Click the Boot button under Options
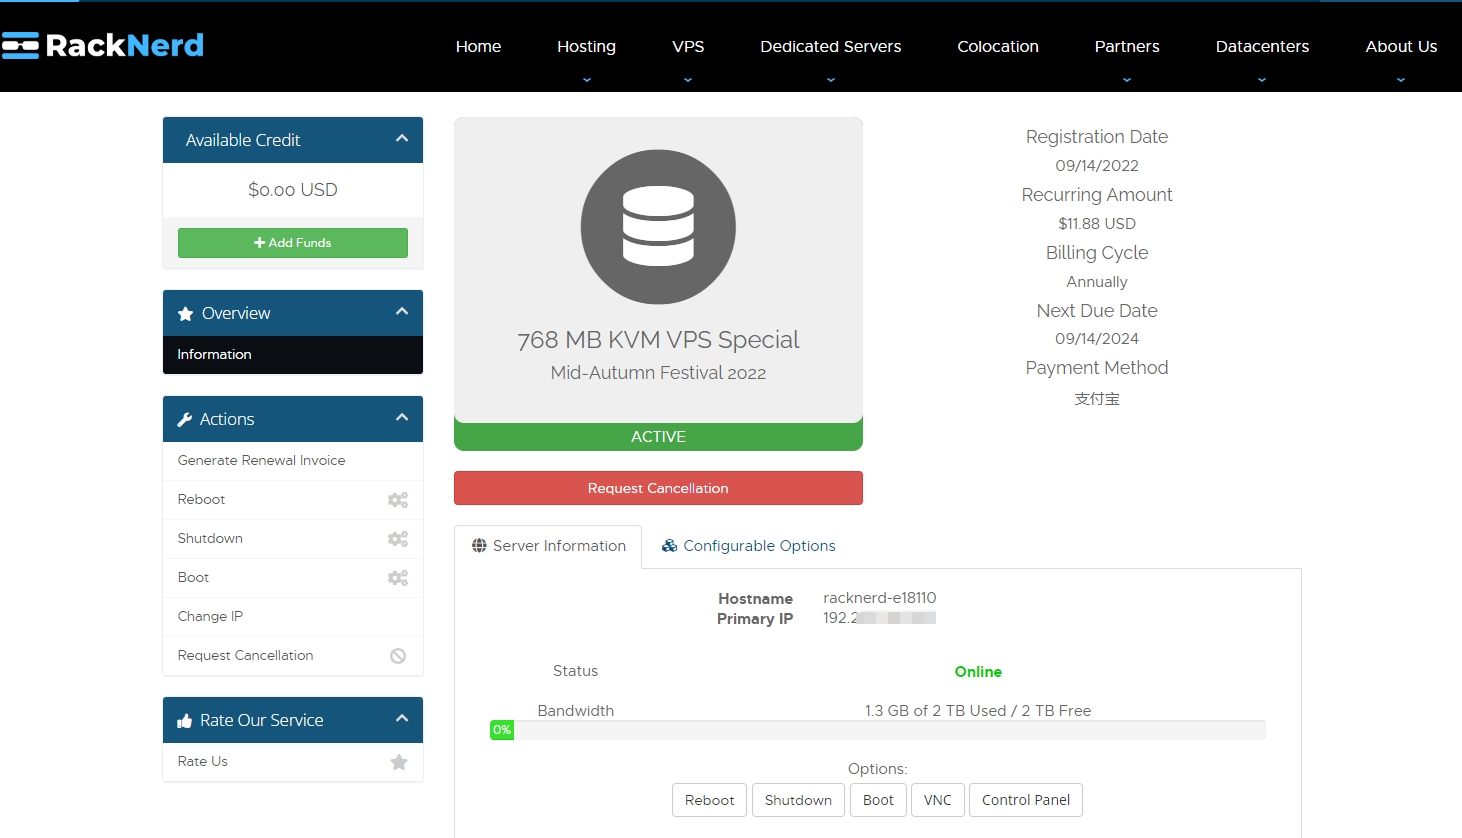This screenshot has width=1462, height=838. 878,800
